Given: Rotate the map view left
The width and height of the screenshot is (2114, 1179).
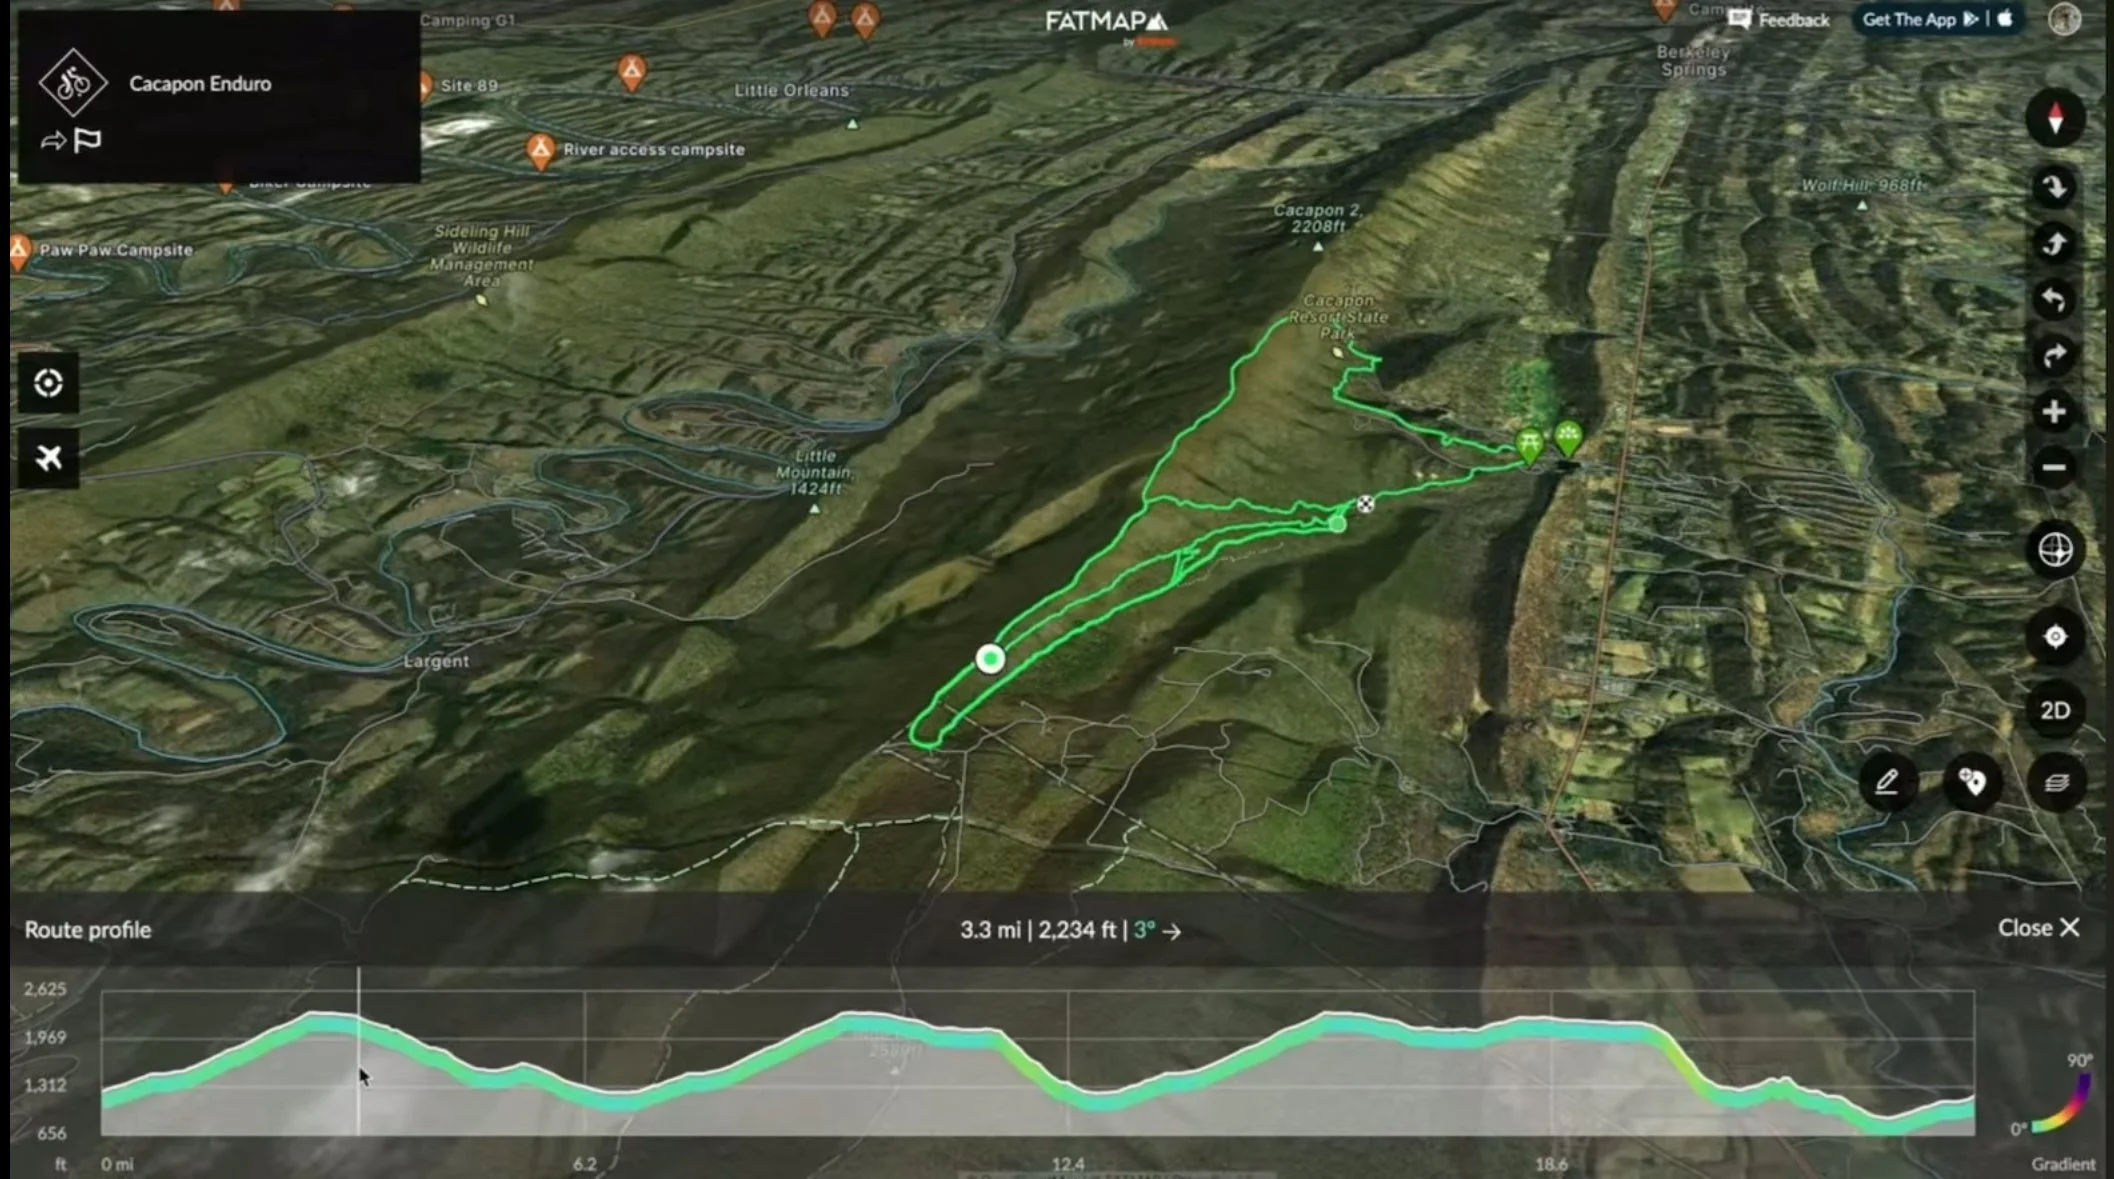Looking at the screenshot, I should pyautogui.click(x=2054, y=299).
